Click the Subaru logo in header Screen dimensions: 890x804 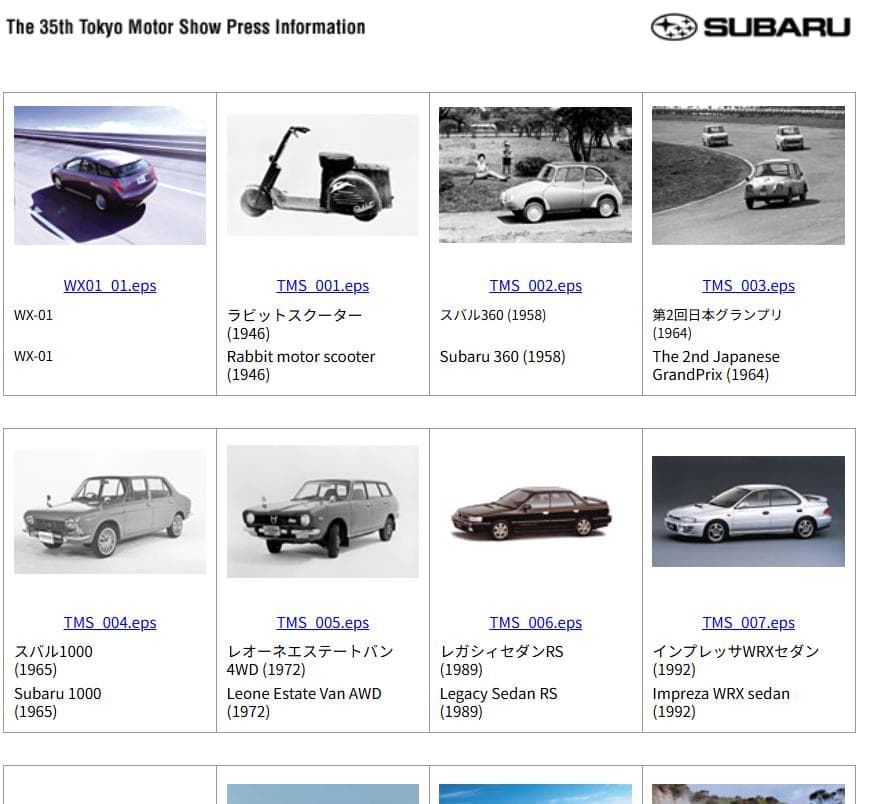point(750,27)
